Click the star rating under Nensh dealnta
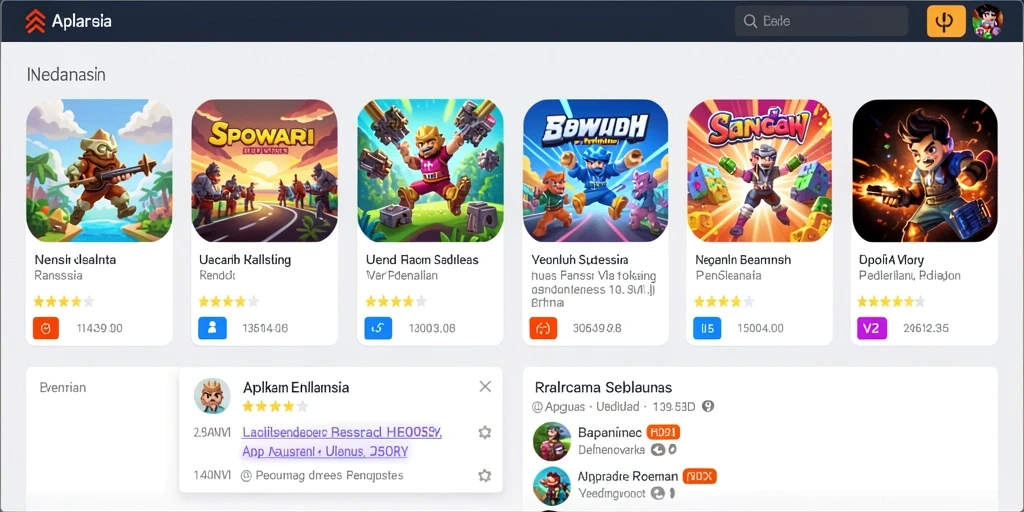The image size is (1024, 512). pyautogui.click(x=64, y=302)
